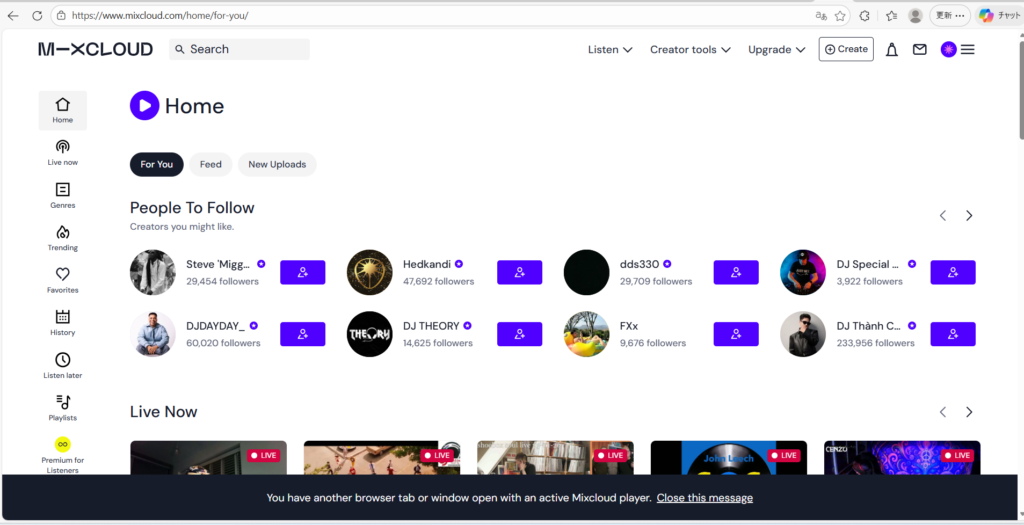Open messages envelope icon
The width and height of the screenshot is (1024, 525).
(x=919, y=49)
